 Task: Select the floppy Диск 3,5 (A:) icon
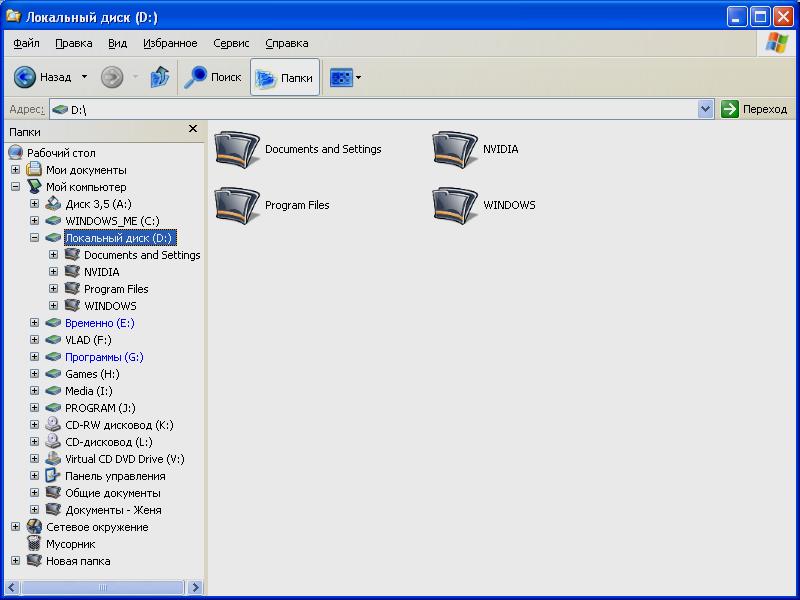pyautogui.click(x=53, y=204)
